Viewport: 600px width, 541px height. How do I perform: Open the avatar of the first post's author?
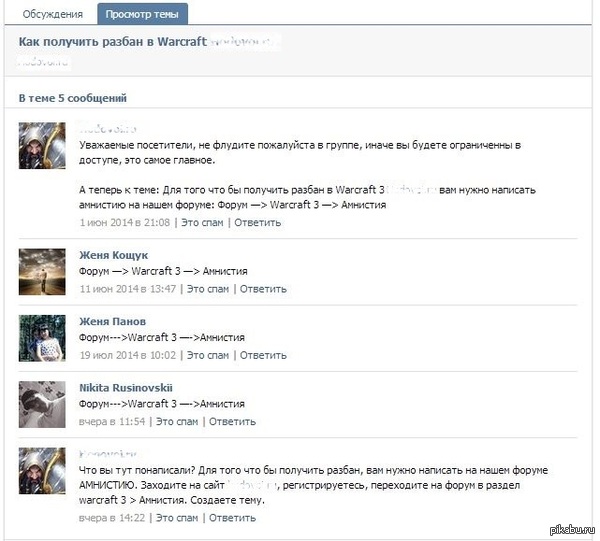tap(42, 145)
